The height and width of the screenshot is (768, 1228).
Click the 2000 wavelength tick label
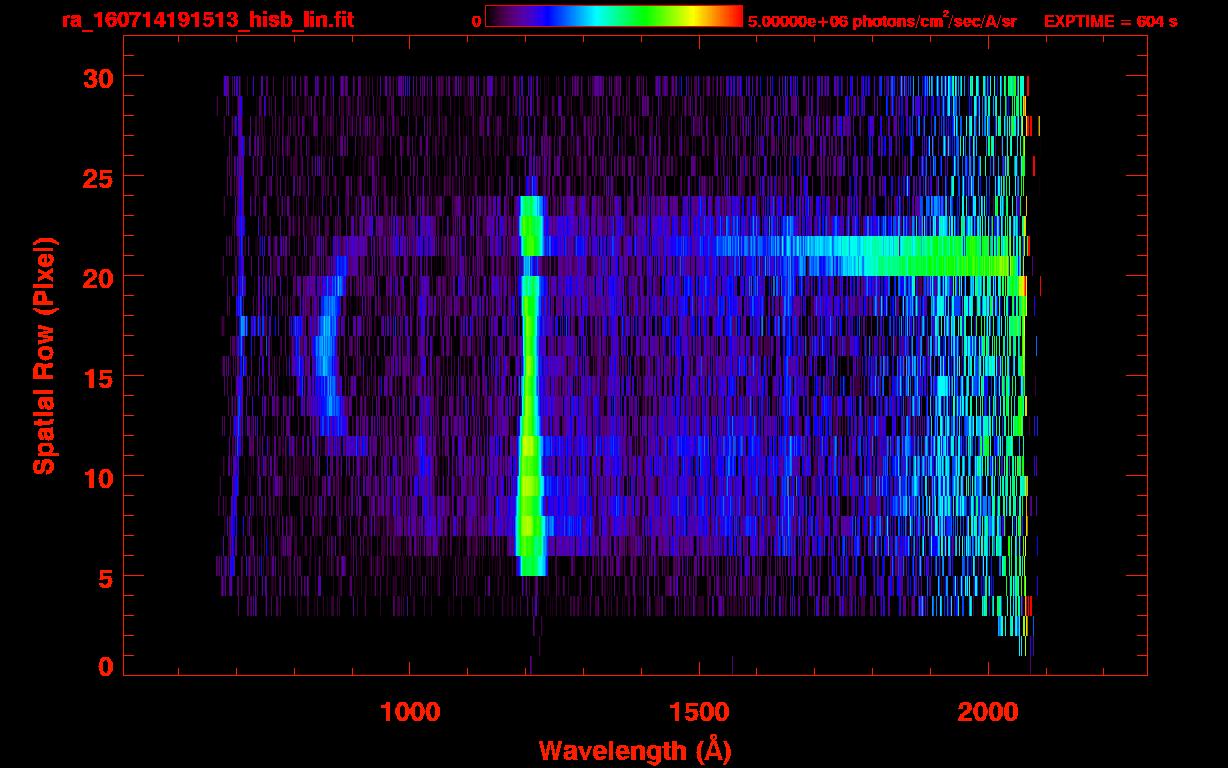point(988,712)
